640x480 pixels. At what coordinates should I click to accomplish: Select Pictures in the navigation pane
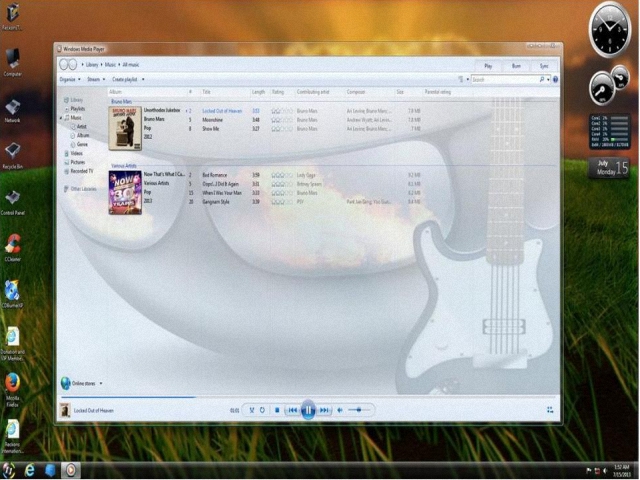[78, 162]
